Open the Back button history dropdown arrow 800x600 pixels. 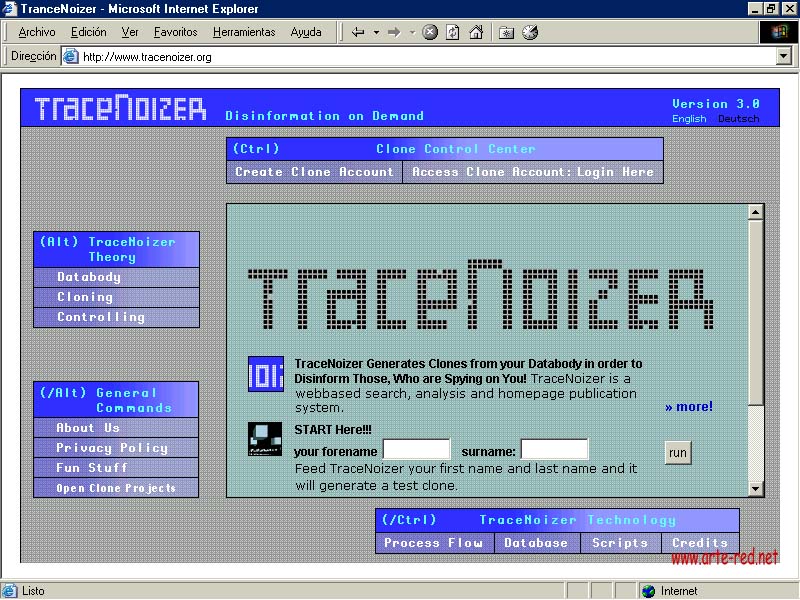376,32
